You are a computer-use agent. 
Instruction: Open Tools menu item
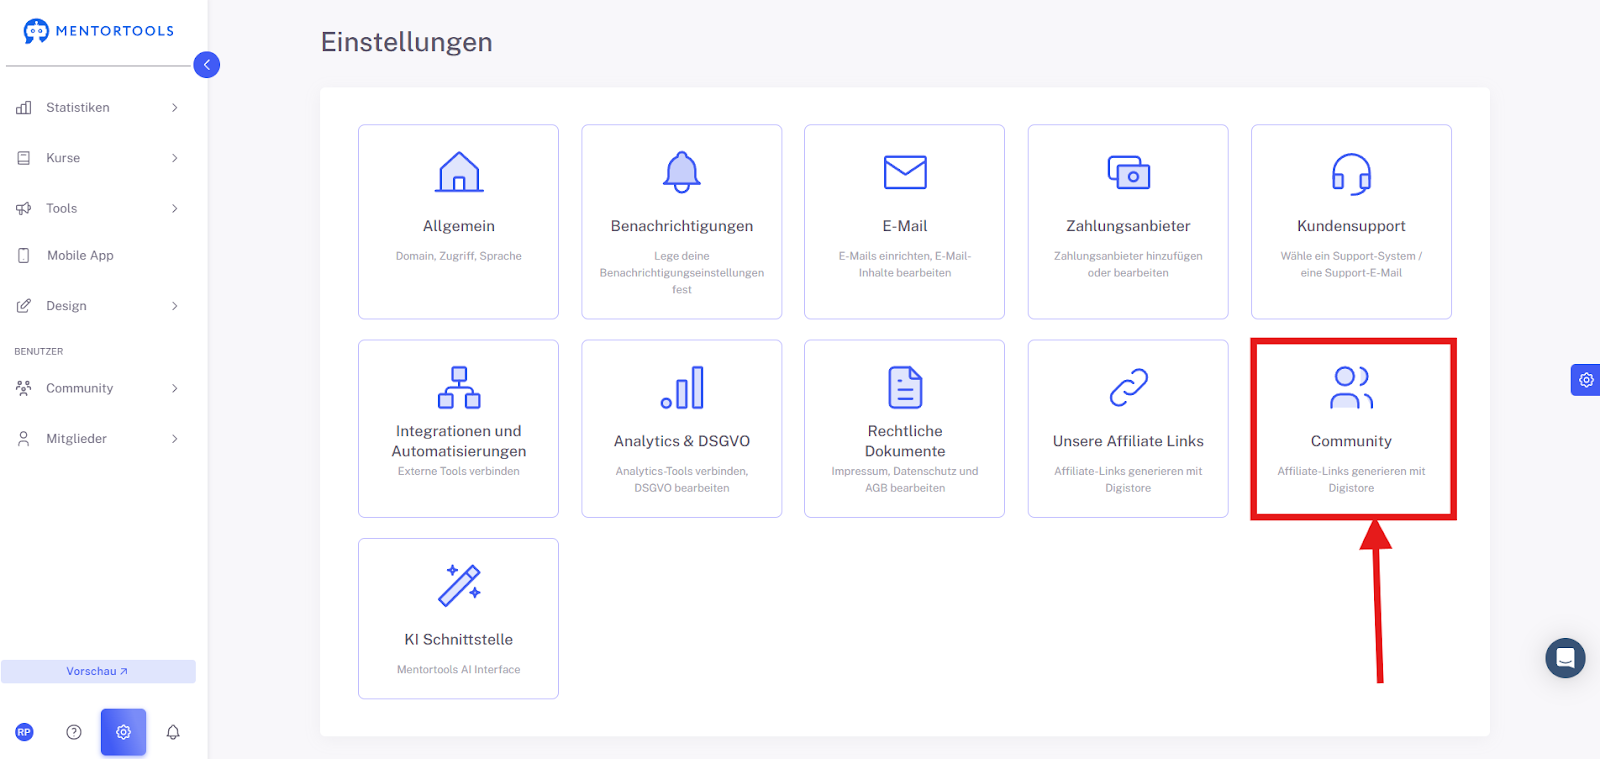pyautogui.click(x=61, y=208)
